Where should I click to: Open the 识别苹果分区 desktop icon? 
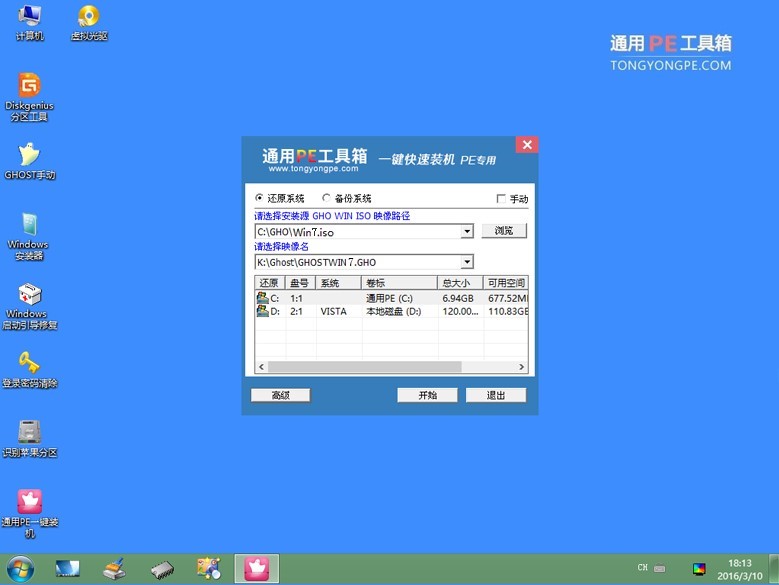[x=29, y=432]
